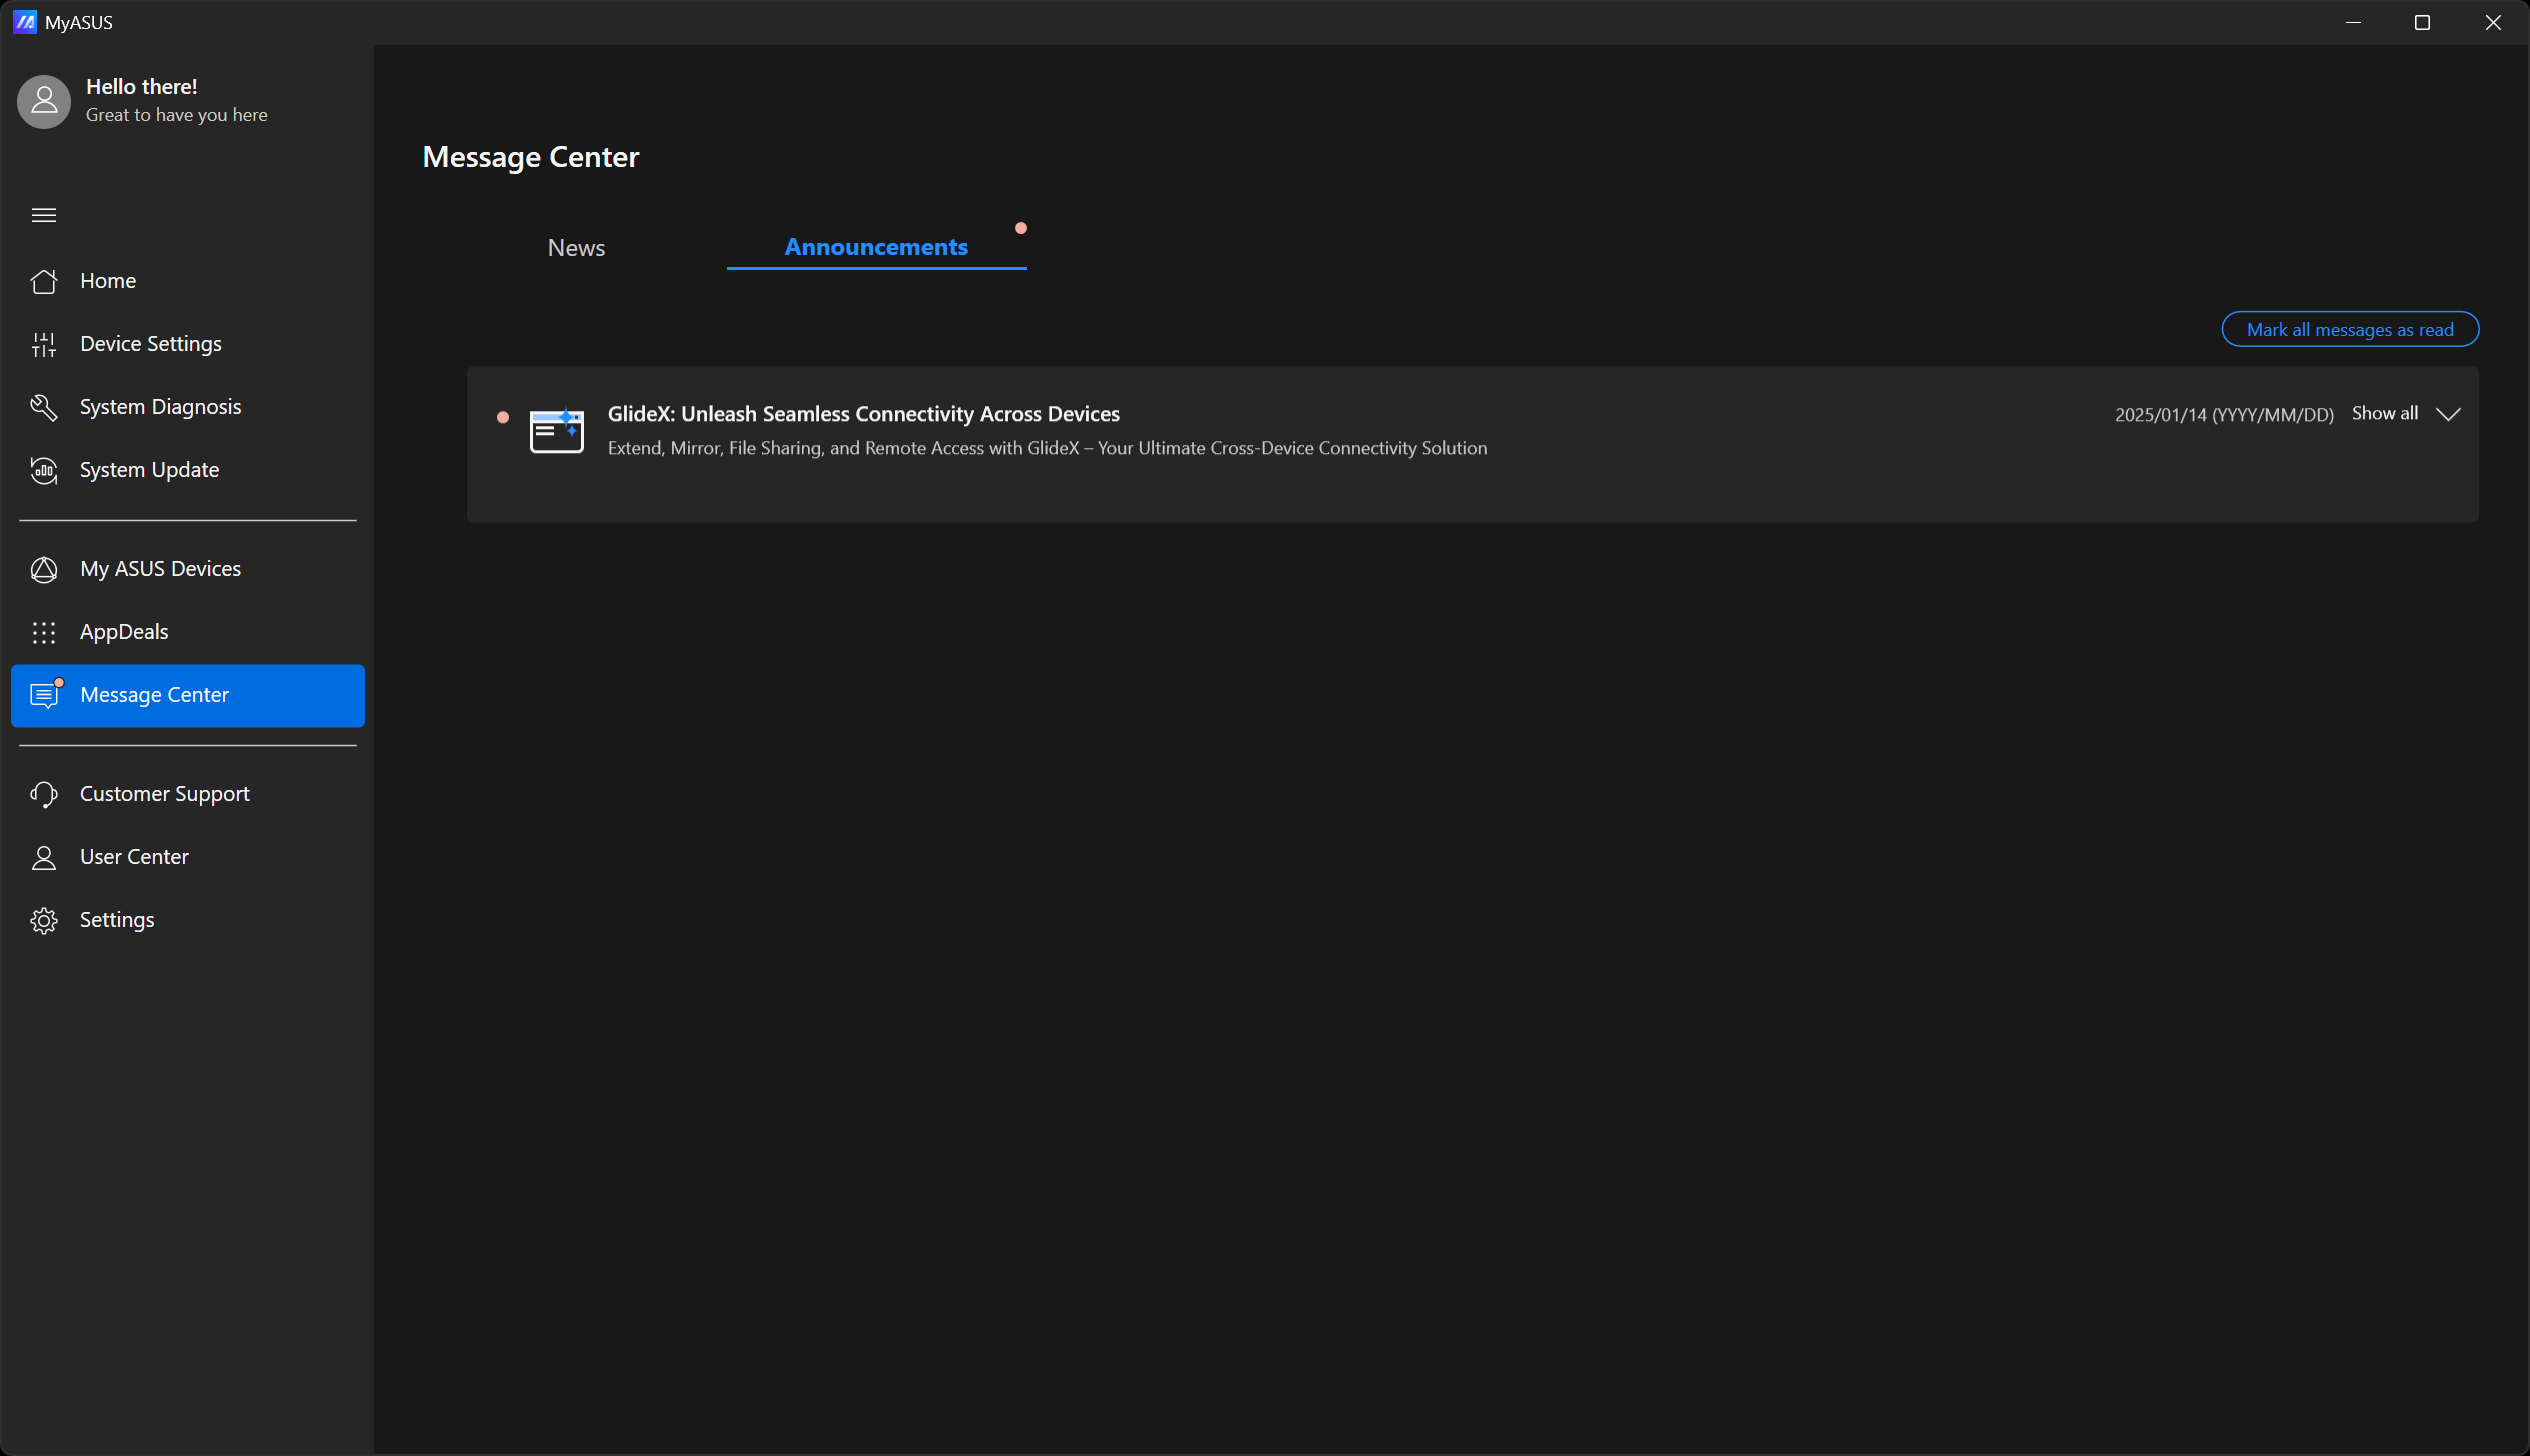The width and height of the screenshot is (2530, 1456).
Task: Click the System Update icon
Action: [x=44, y=470]
